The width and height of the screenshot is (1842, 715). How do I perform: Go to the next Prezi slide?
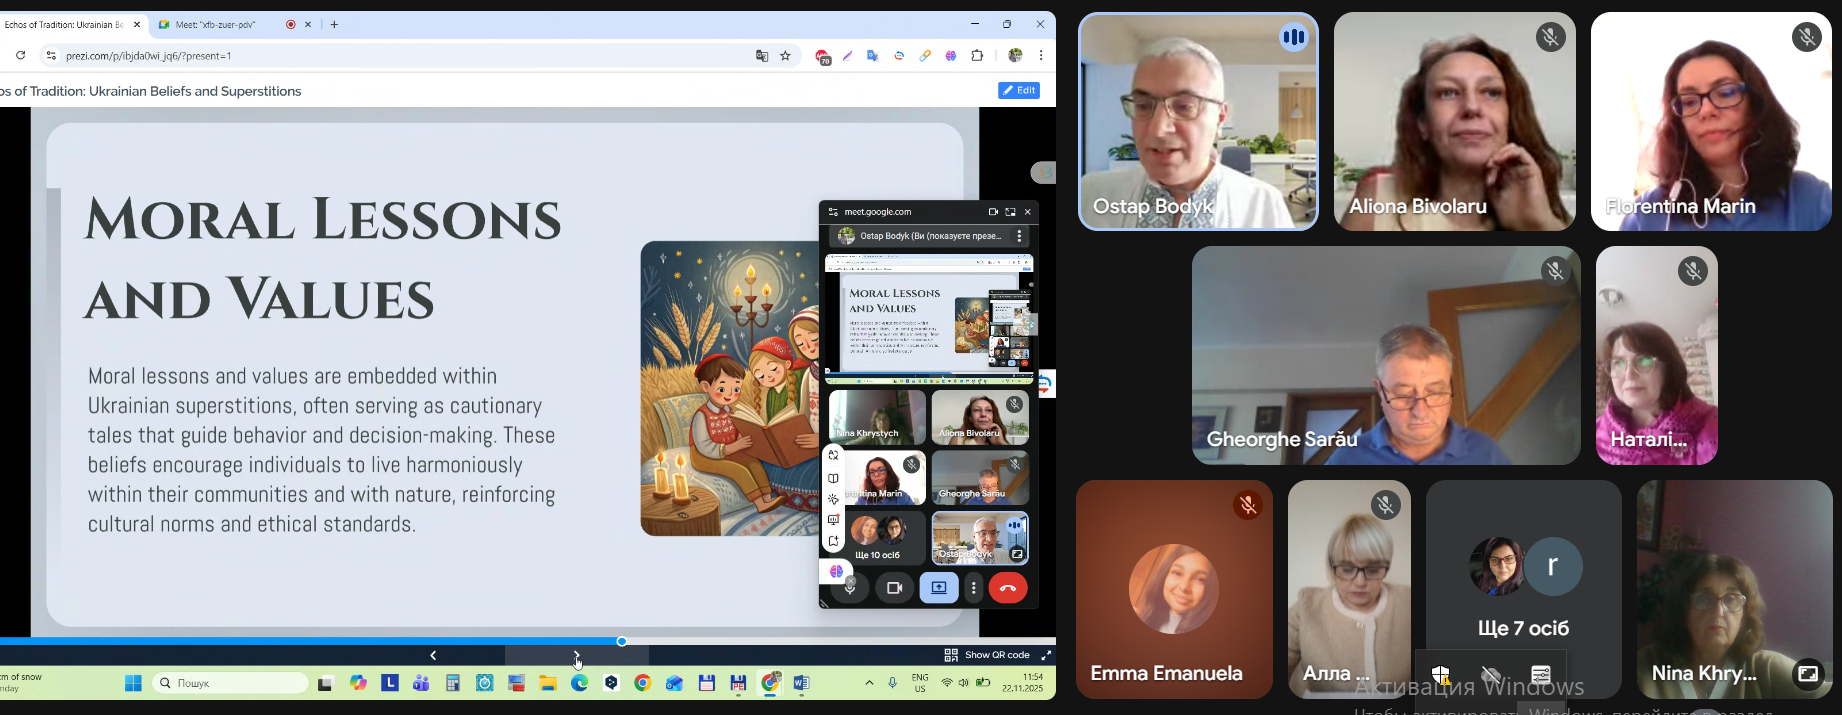coord(577,655)
